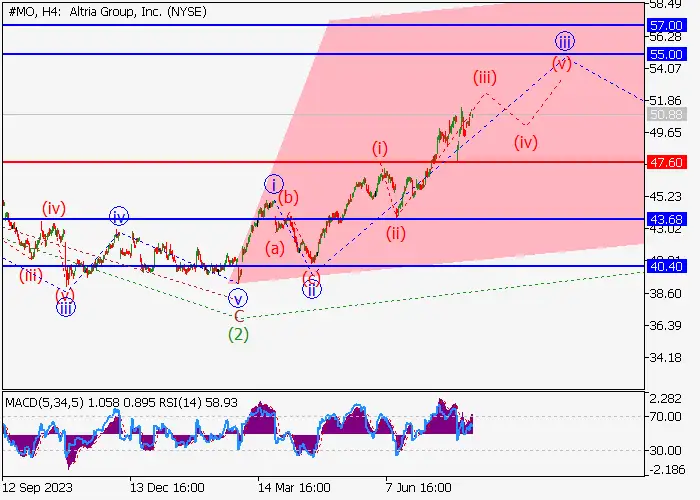The width and height of the screenshot is (700, 500).
Task: Click the 30.00 RSI level on the indicator scale
Action: click(x=665, y=450)
